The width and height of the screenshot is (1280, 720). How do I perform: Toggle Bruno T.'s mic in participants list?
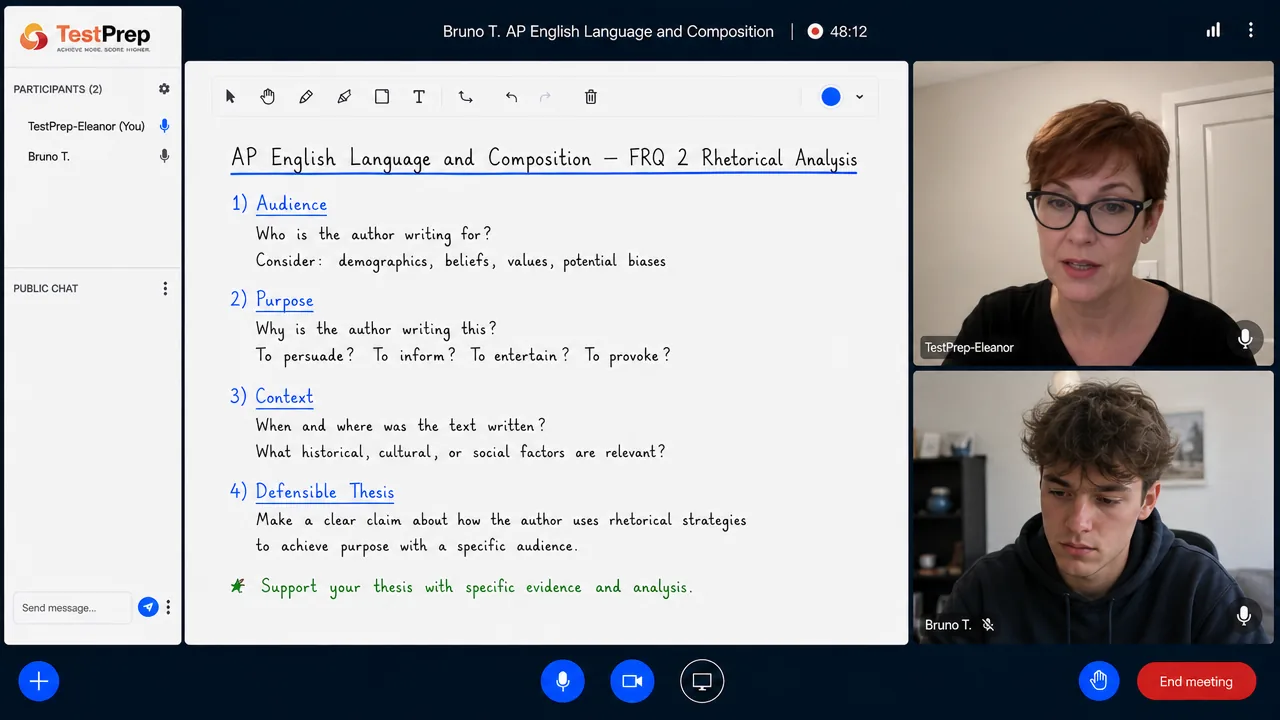(164, 156)
